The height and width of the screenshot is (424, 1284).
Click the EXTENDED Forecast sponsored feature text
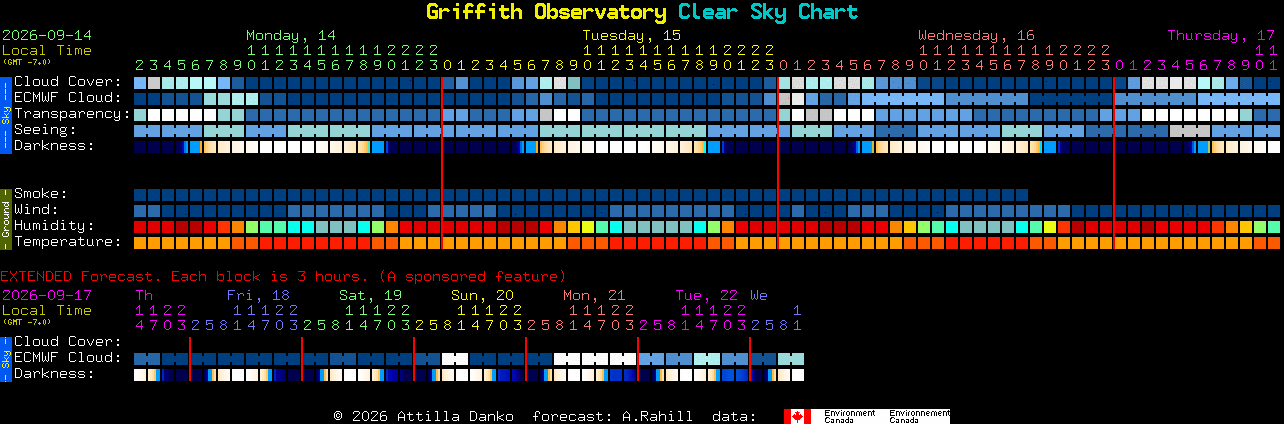pos(283,276)
